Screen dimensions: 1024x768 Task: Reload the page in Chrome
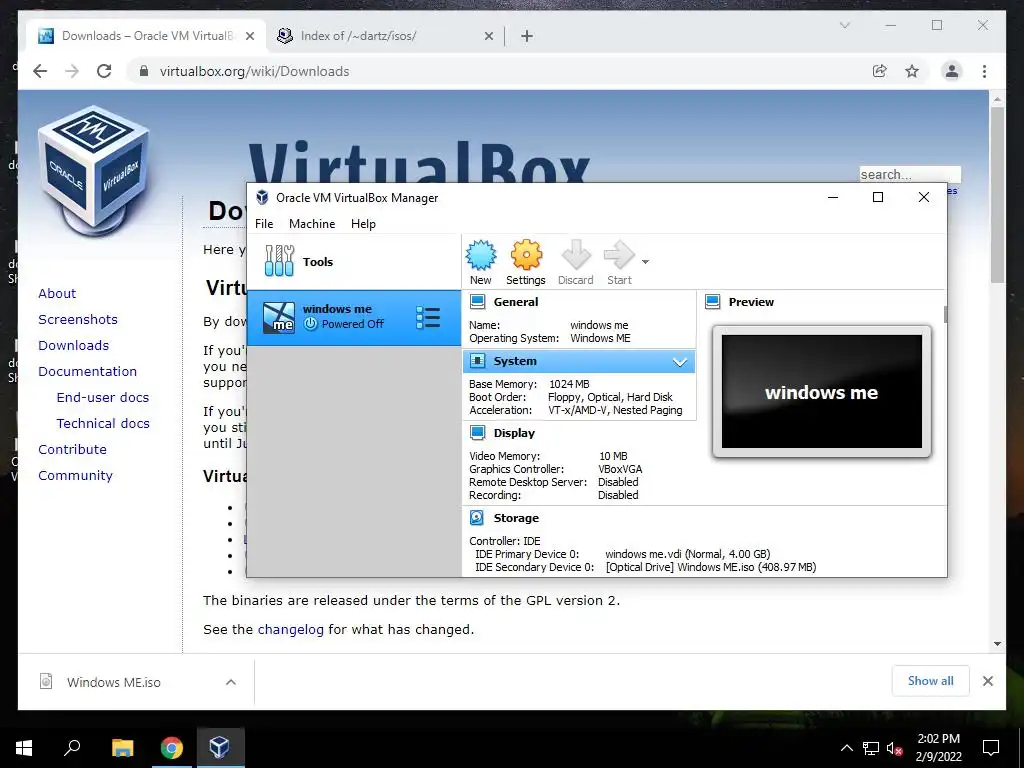tap(104, 71)
